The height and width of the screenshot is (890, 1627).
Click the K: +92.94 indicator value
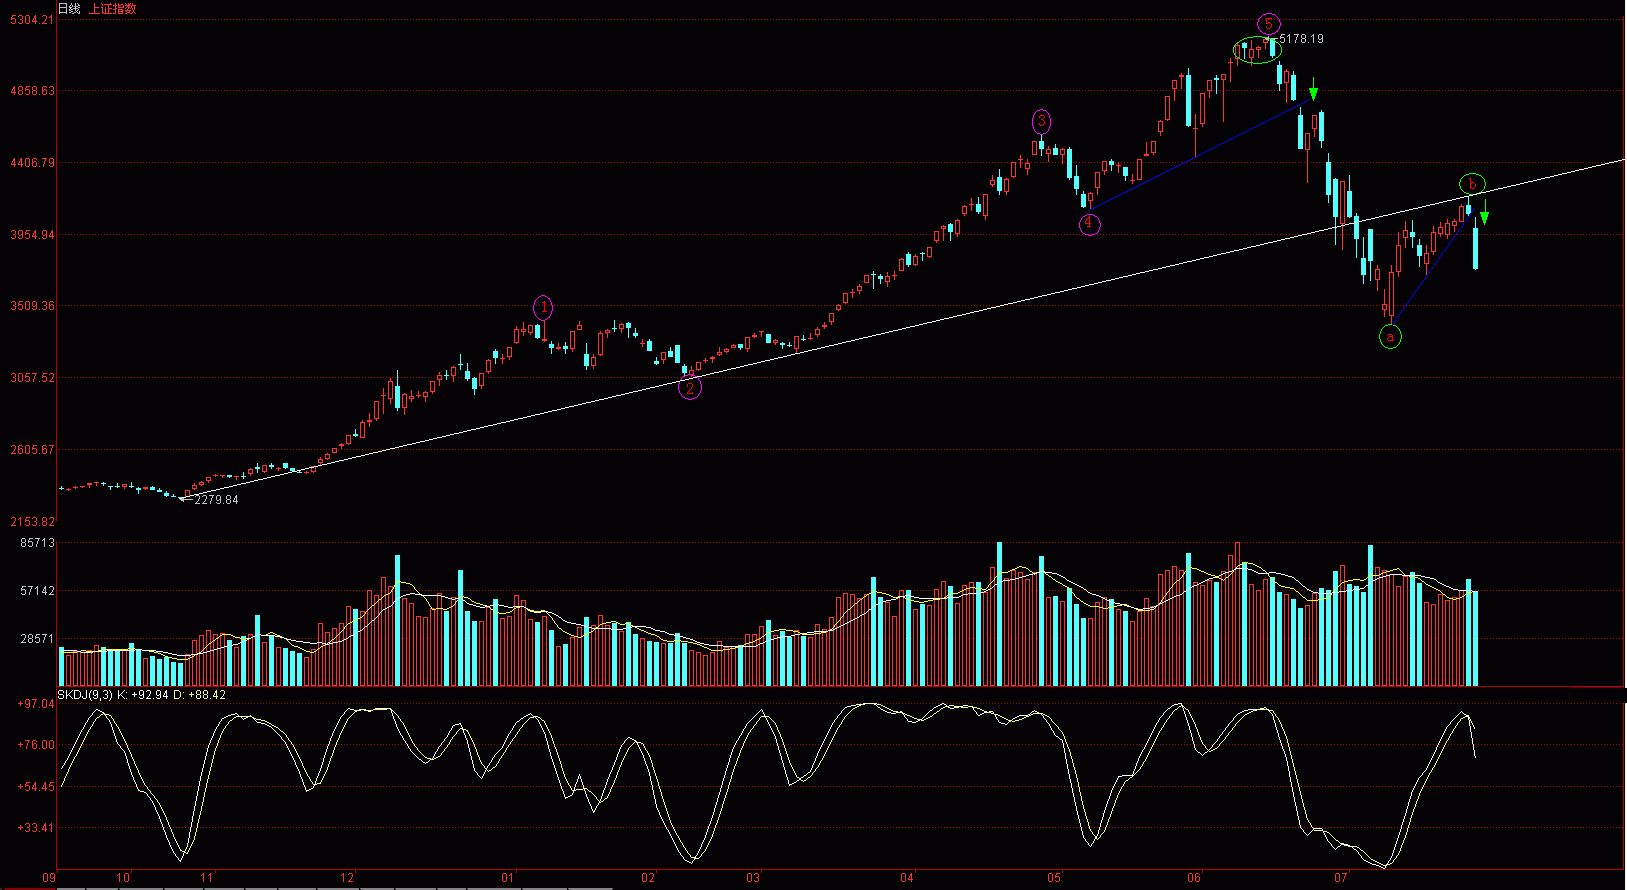[143, 695]
